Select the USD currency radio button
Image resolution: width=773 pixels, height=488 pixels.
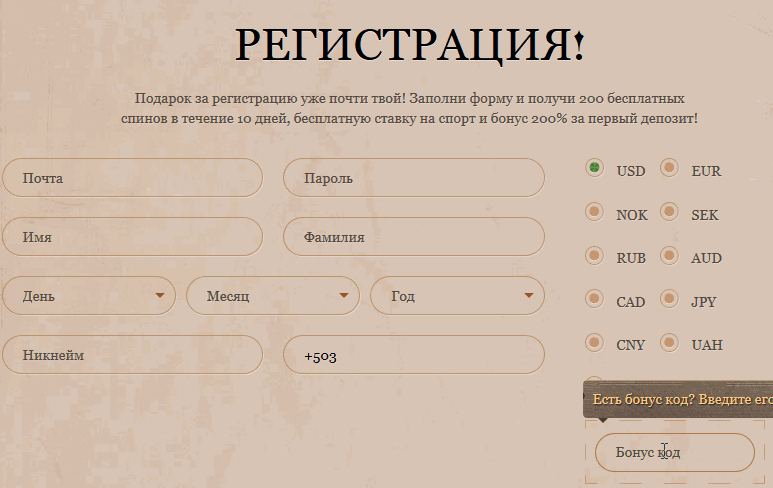595,168
